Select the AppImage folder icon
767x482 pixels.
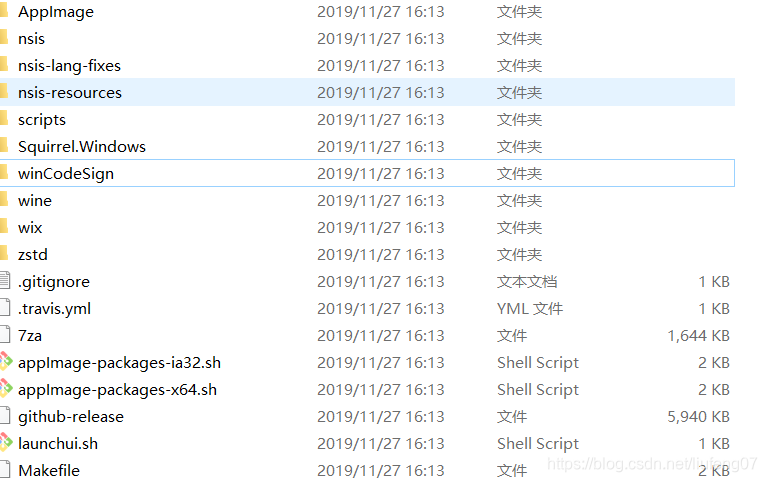(x=4, y=11)
